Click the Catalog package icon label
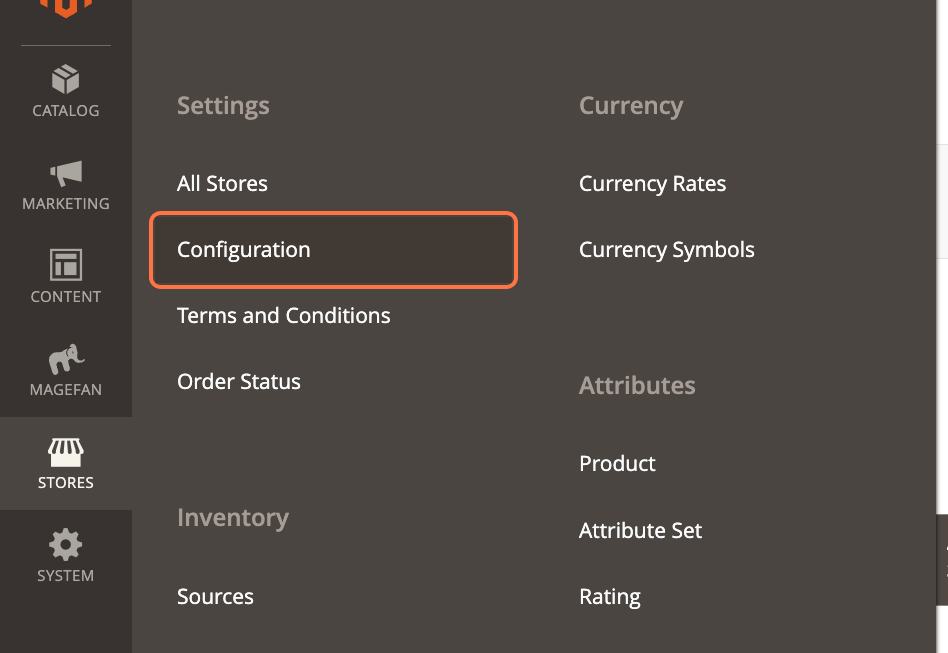The height and width of the screenshot is (653, 948). [x=65, y=110]
